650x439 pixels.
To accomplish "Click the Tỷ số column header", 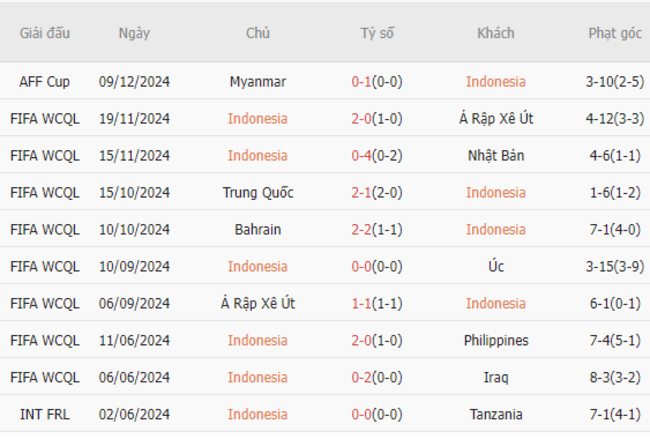I will click(377, 33).
